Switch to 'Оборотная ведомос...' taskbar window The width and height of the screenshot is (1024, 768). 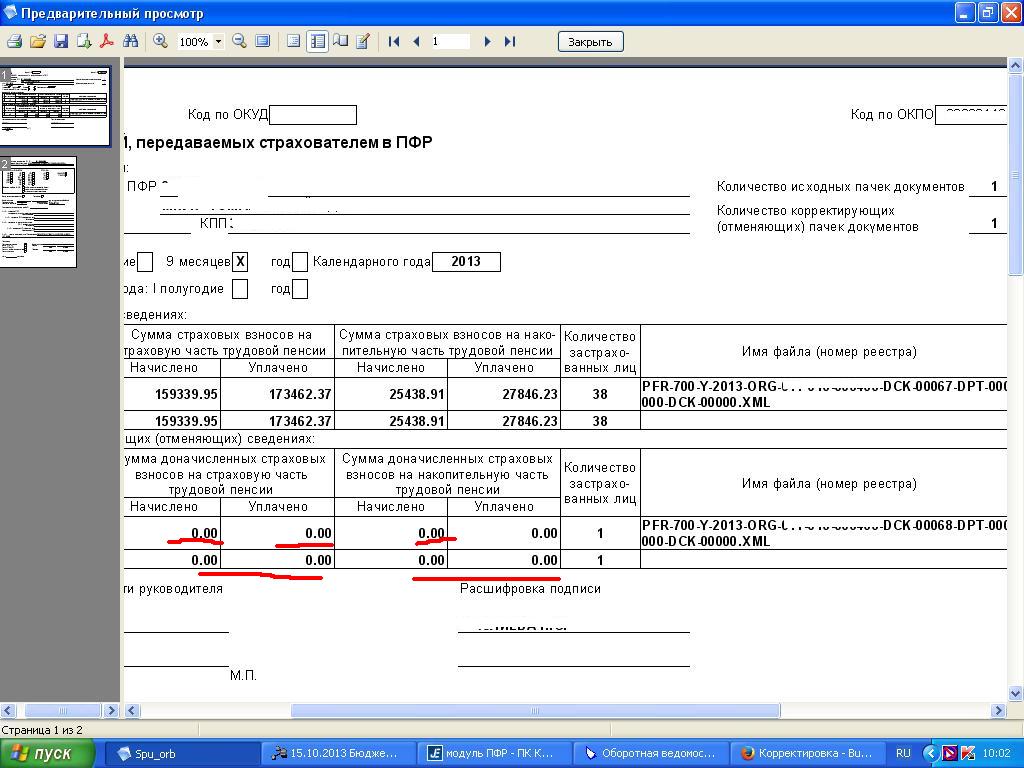click(x=650, y=753)
